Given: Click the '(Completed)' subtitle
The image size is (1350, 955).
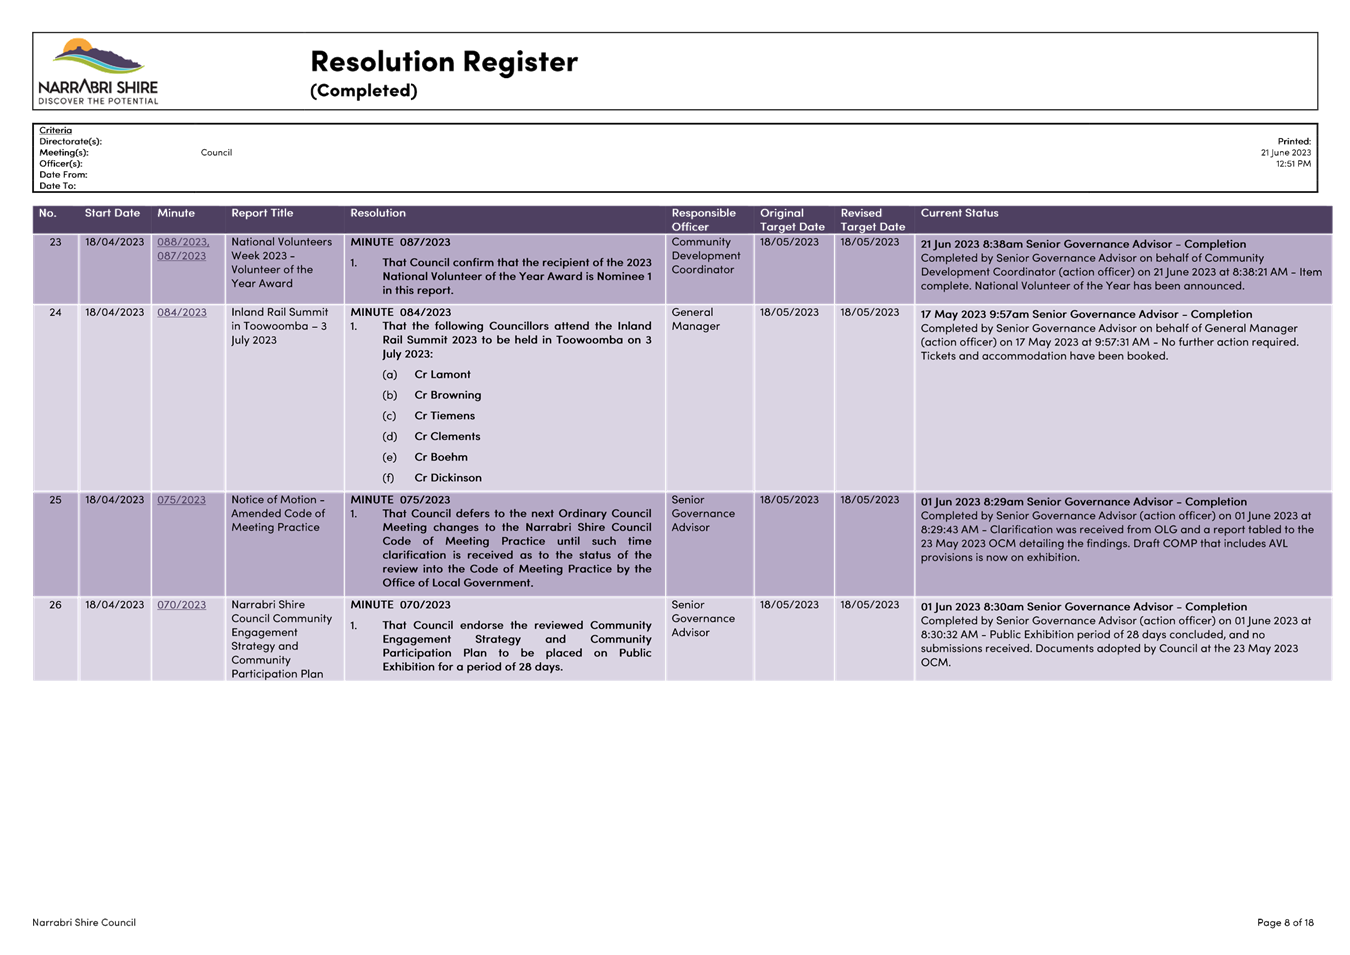Looking at the screenshot, I should (x=363, y=90).
